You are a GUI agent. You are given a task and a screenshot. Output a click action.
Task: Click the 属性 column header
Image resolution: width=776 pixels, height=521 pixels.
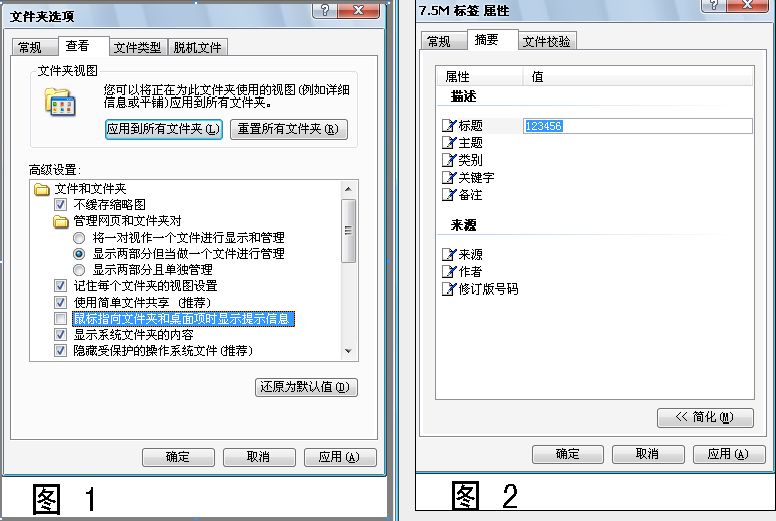(x=479, y=77)
